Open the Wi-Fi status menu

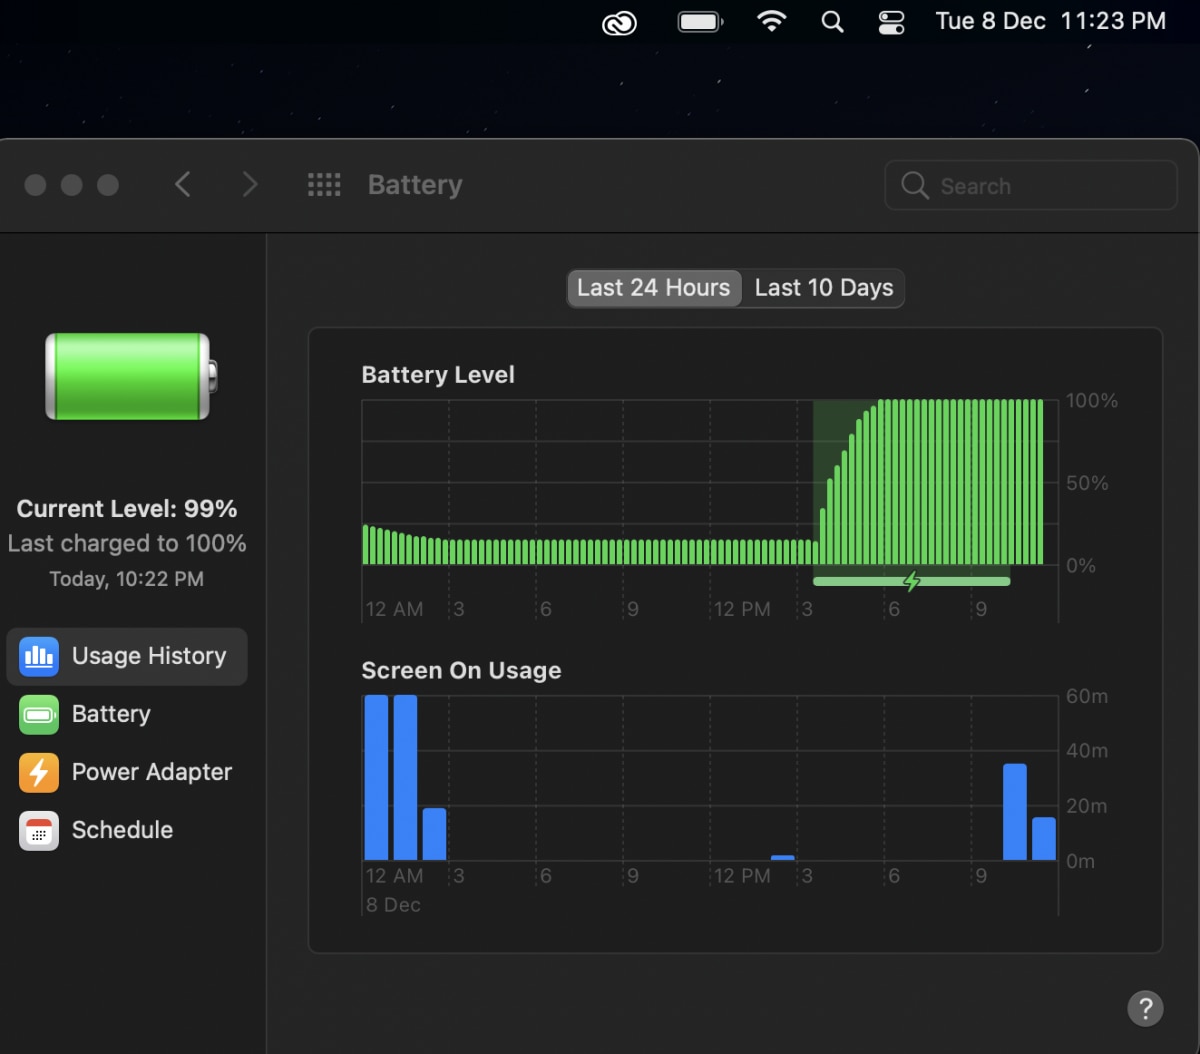[771, 22]
